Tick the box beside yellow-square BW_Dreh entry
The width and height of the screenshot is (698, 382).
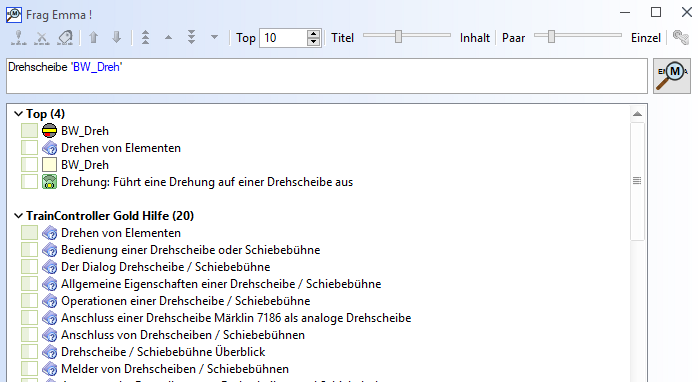pyautogui.click(x=29, y=165)
